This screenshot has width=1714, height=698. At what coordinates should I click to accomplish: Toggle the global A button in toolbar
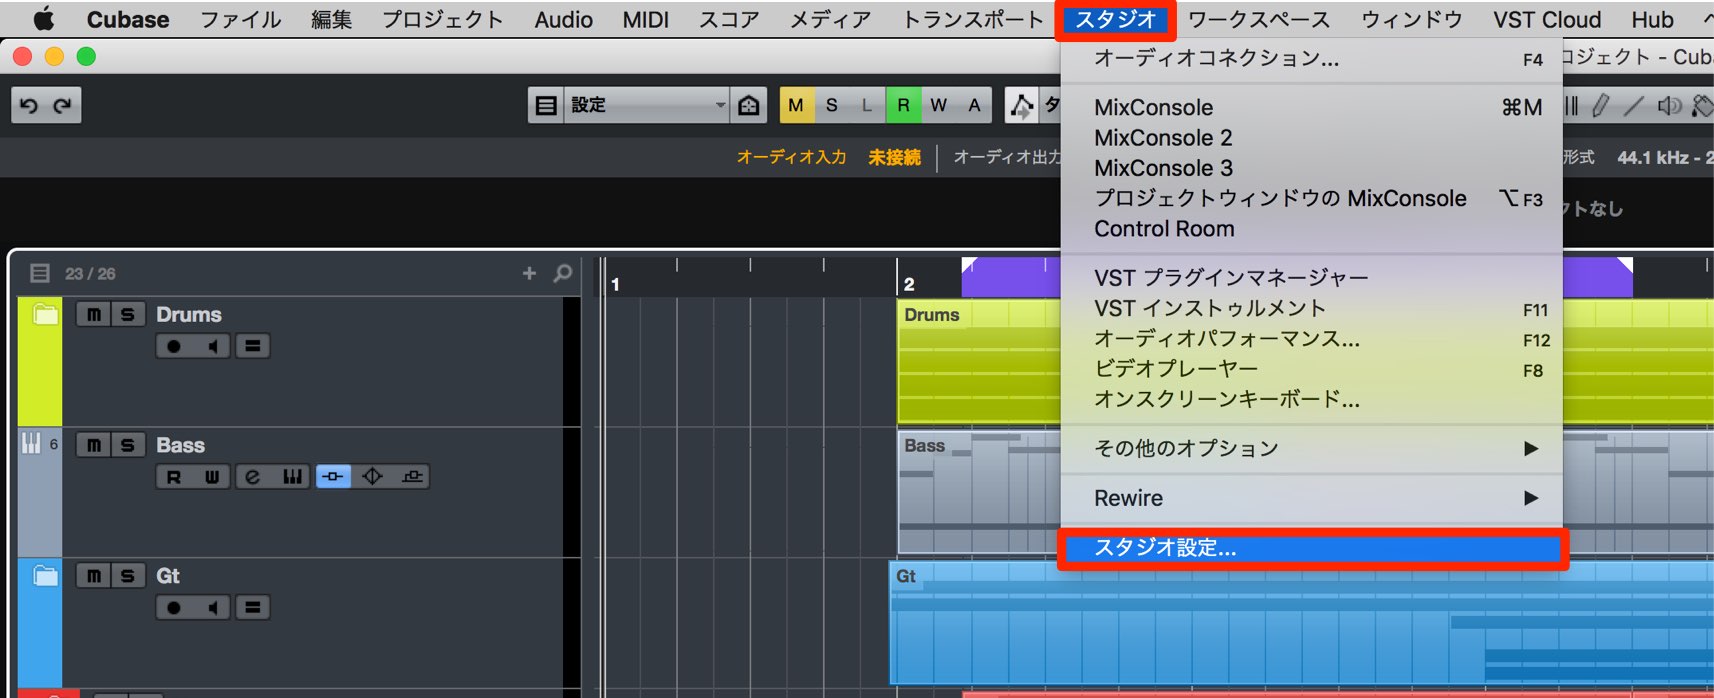[974, 105]
